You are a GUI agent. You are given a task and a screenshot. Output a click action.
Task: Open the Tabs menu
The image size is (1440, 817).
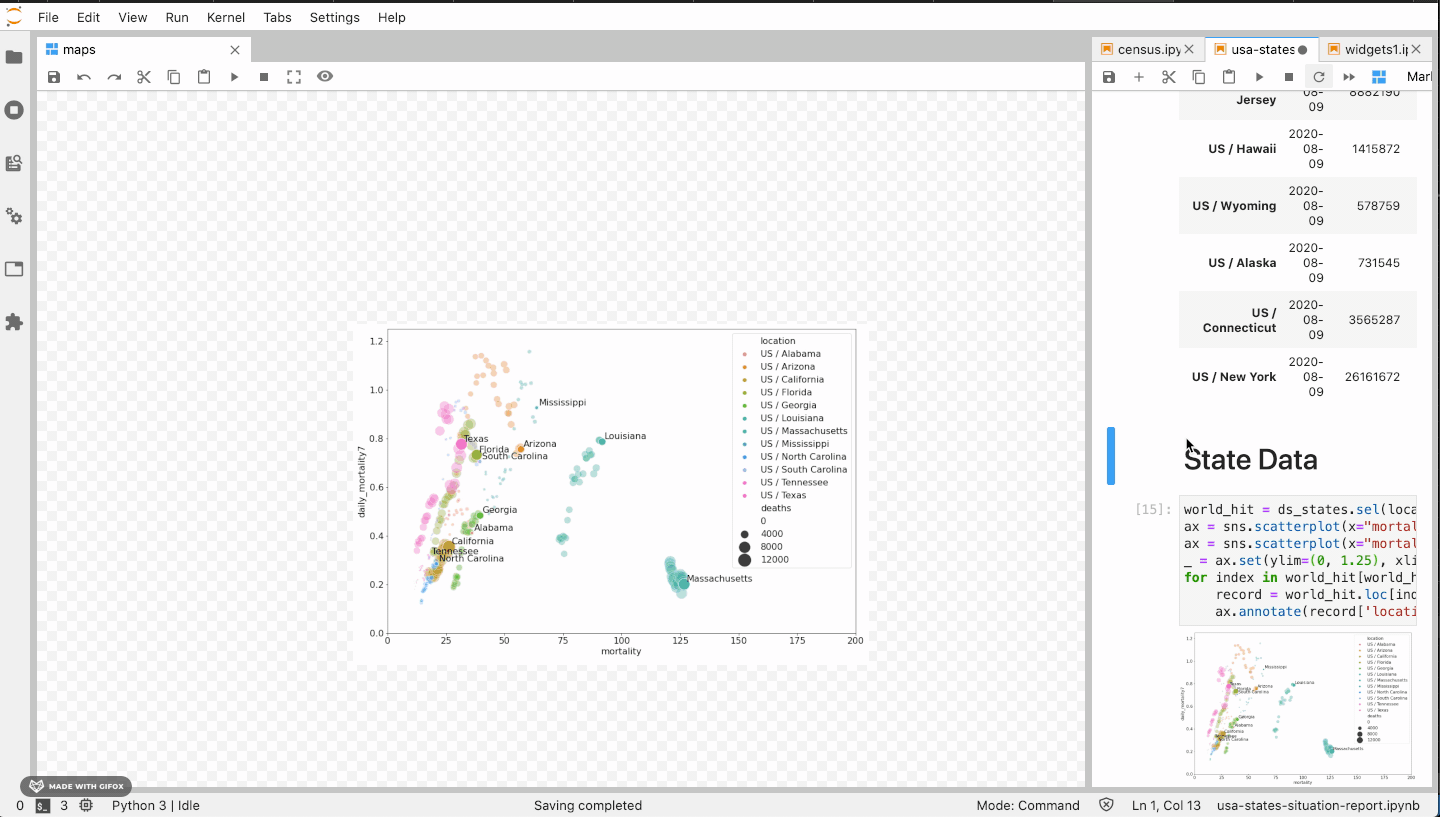278,17
